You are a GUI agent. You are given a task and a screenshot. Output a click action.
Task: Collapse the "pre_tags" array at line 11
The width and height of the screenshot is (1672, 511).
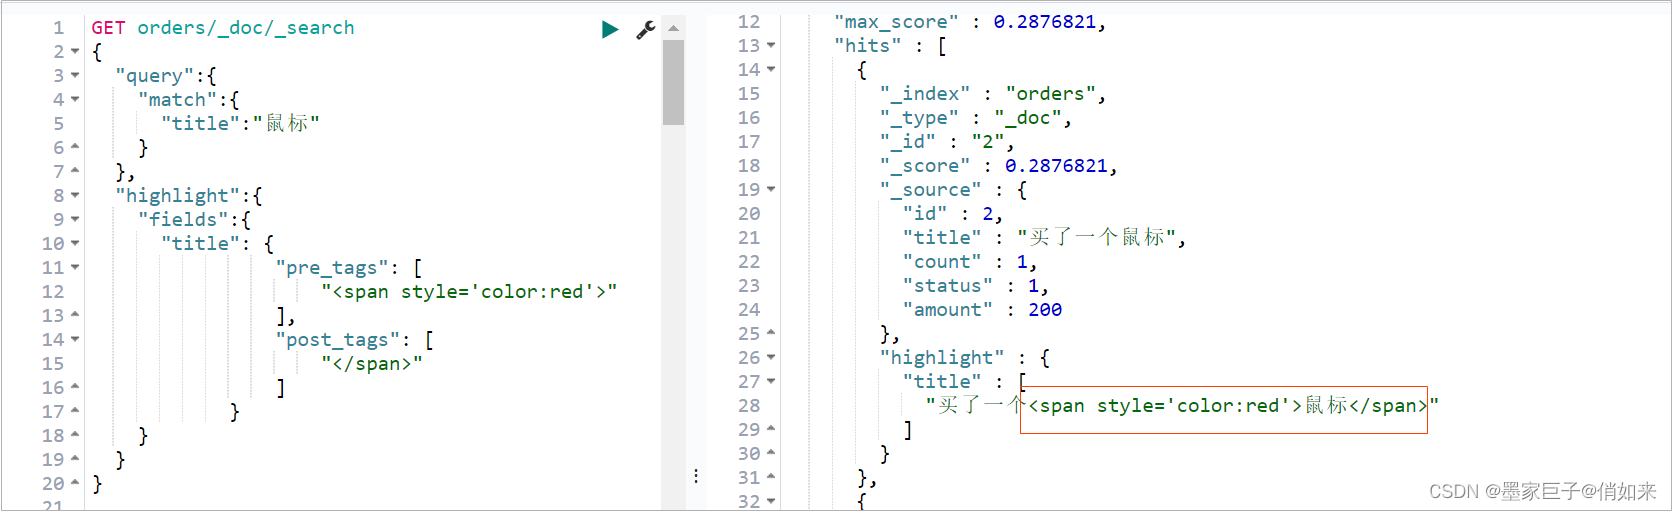(x=75, y=268)
